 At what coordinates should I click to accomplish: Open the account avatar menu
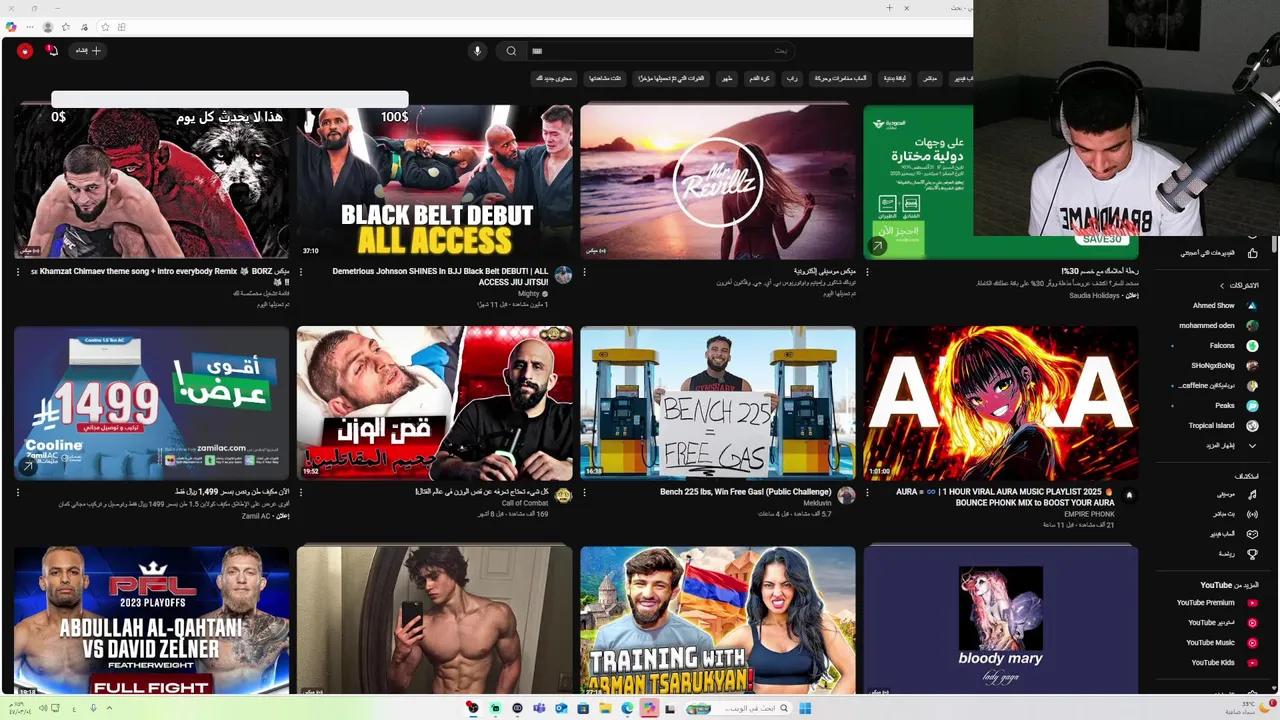24,50
